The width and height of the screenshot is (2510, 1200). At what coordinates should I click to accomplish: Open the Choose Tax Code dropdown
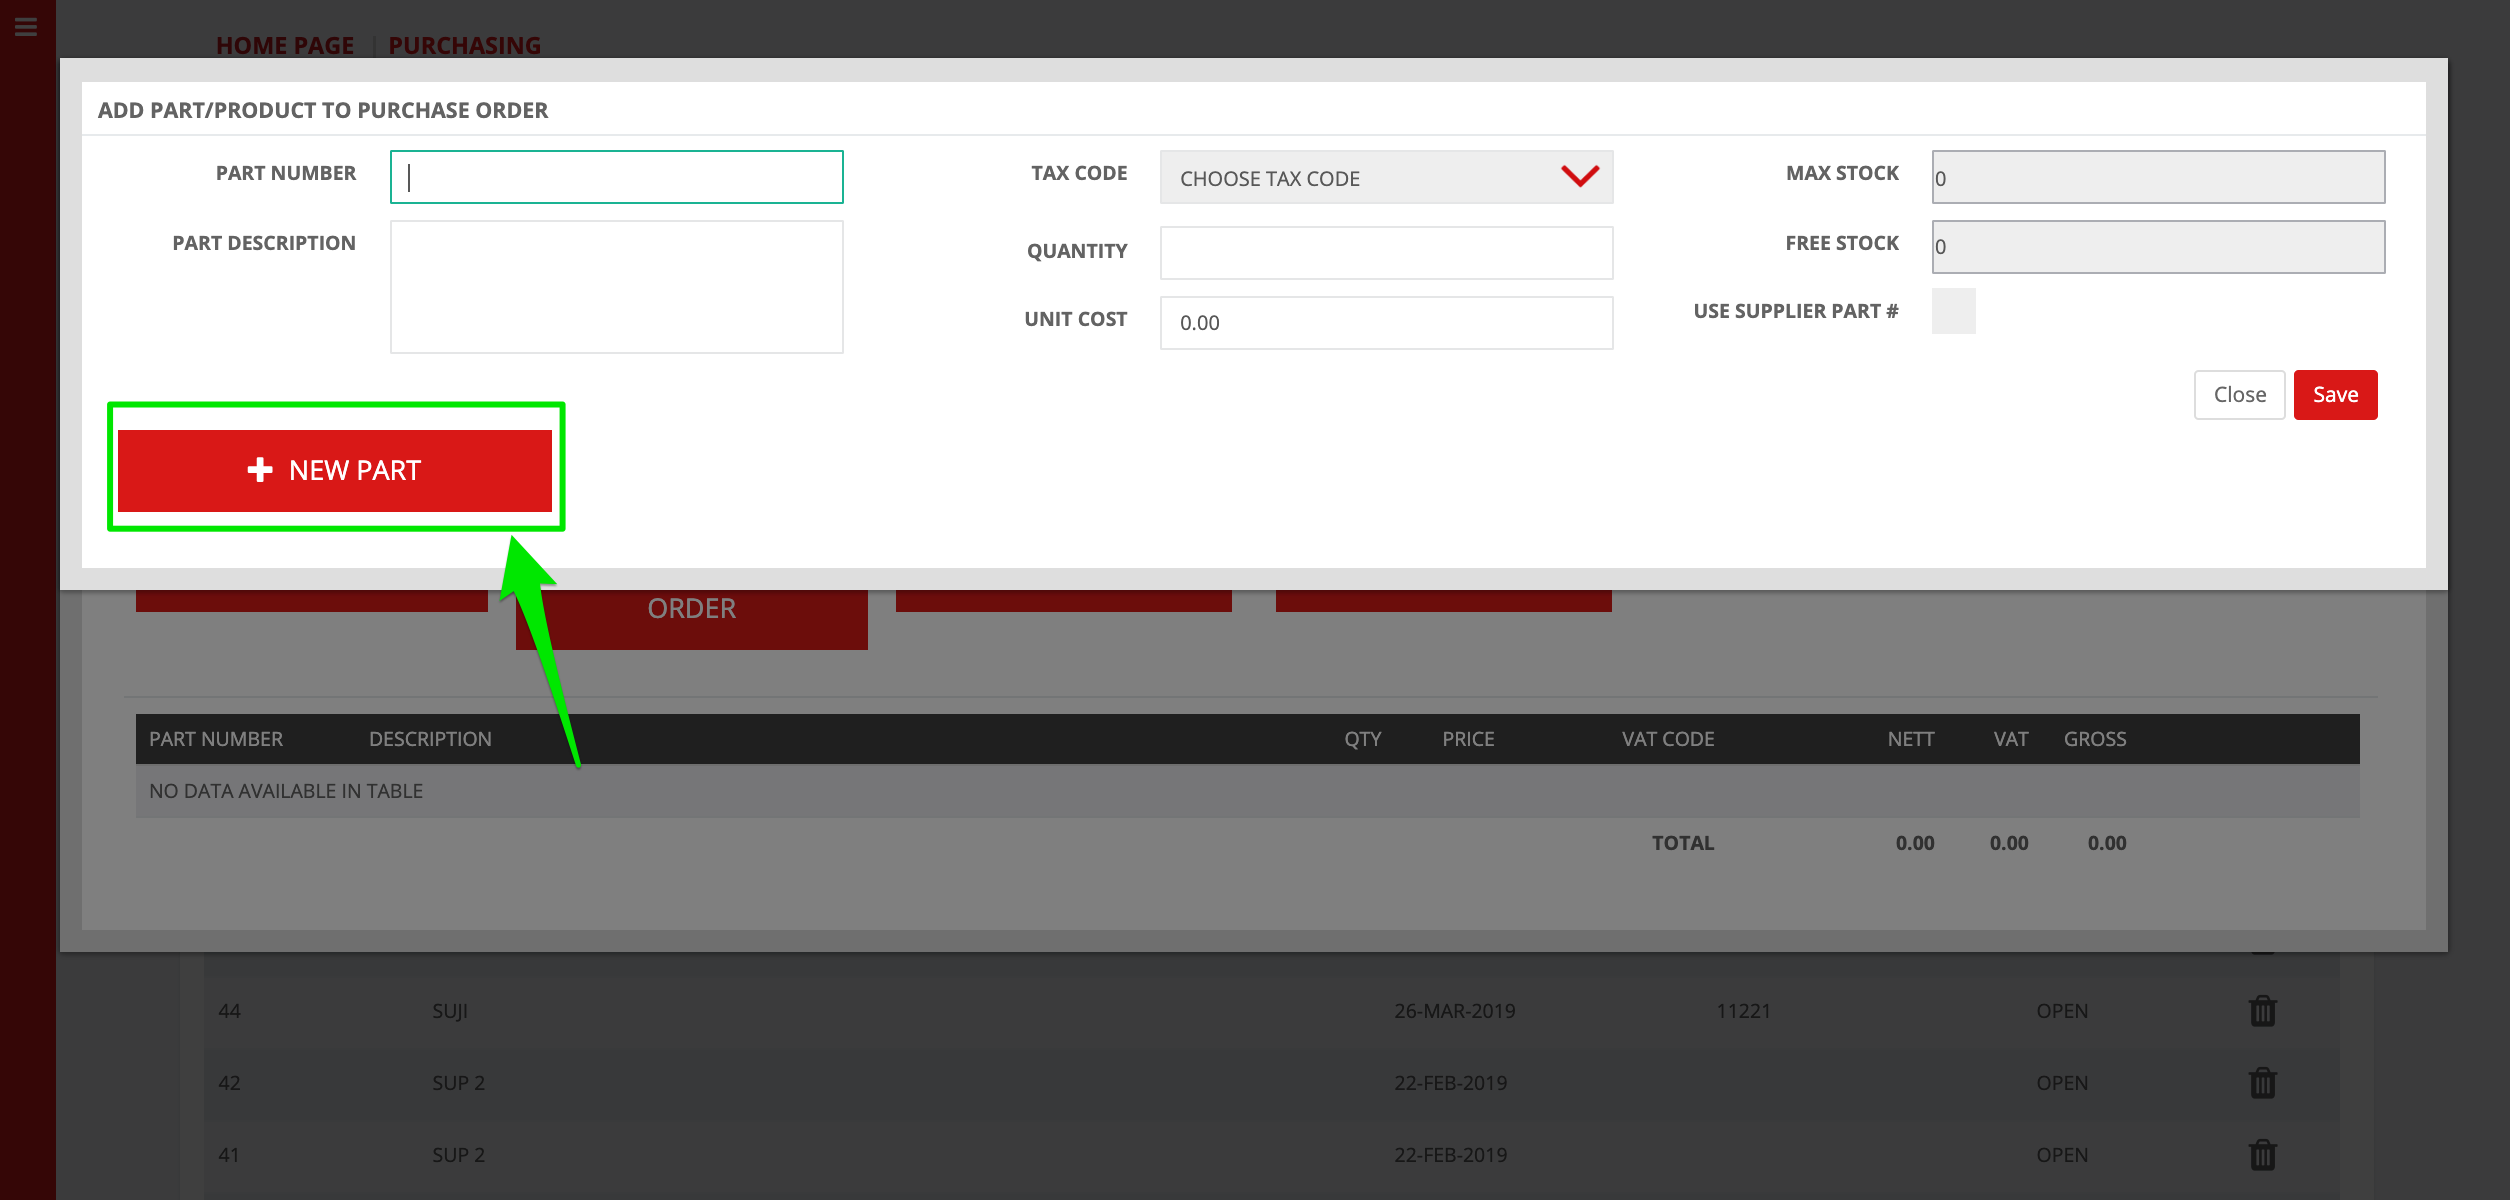pyautogui.click(x=1386, y=178)
